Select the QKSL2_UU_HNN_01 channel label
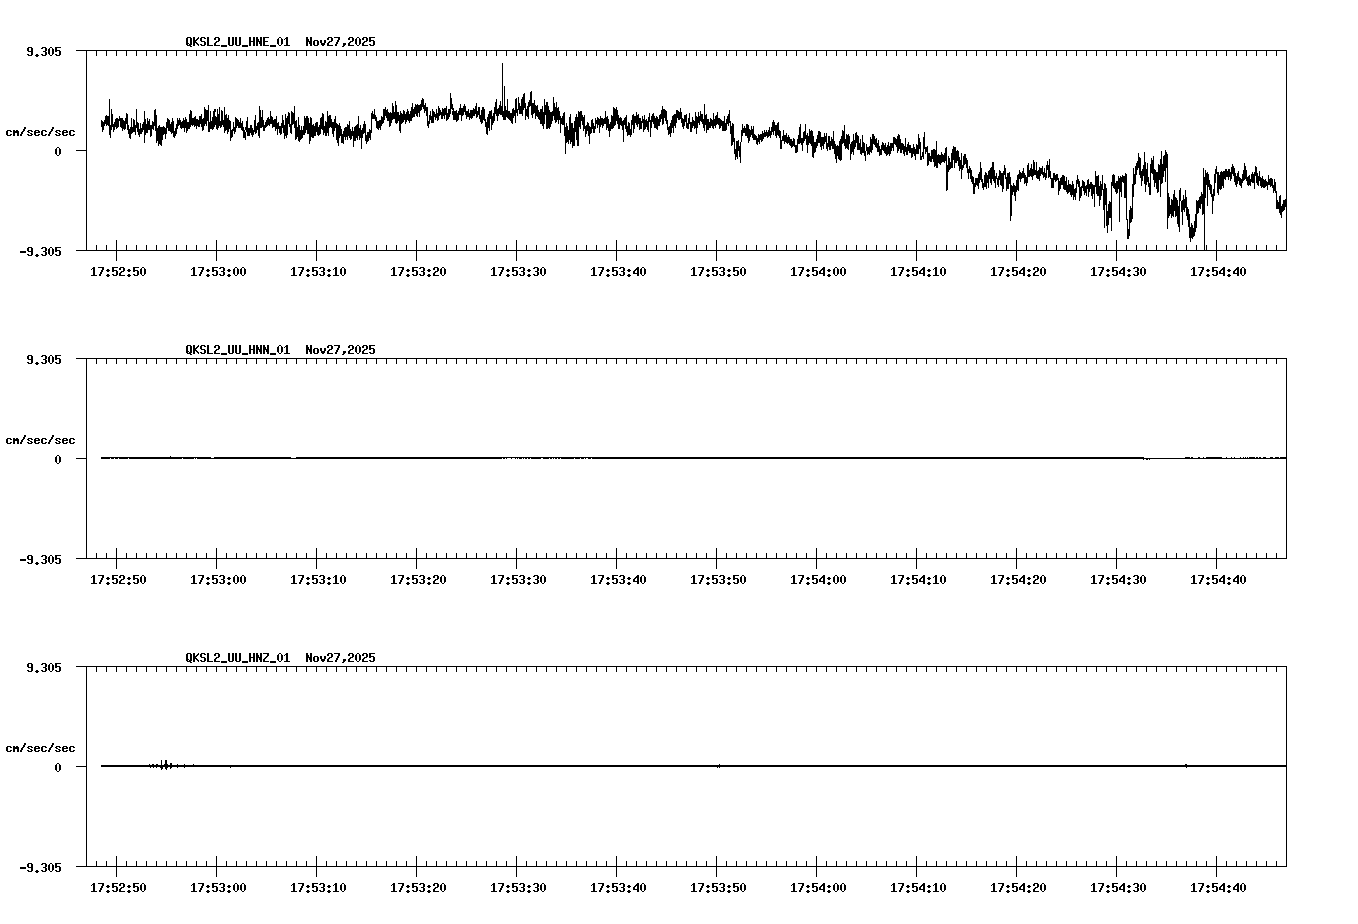 coord(237,349)
